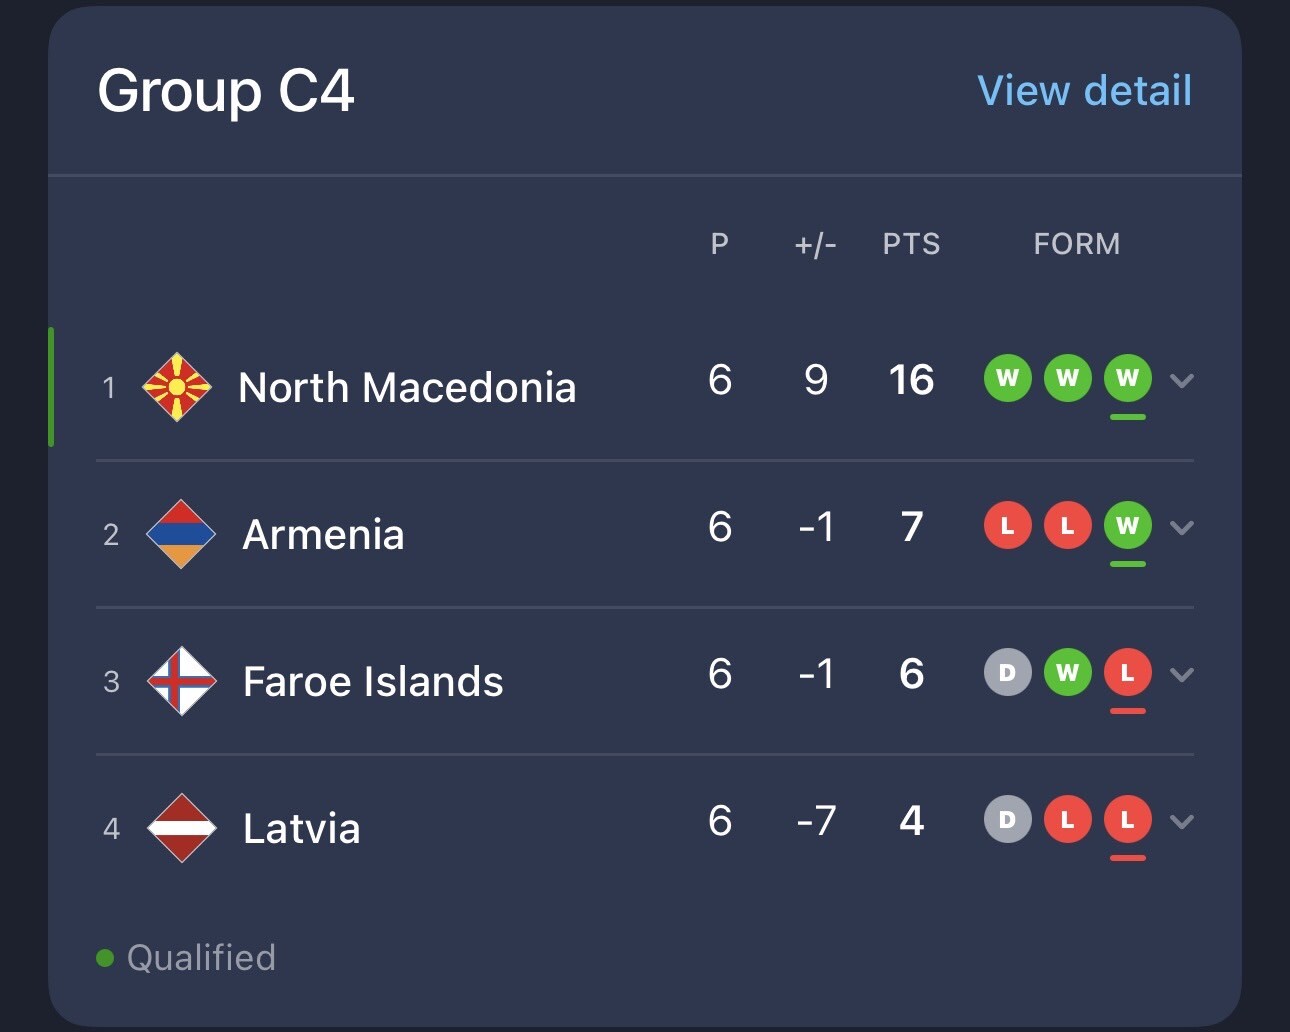
Task: Expand the Latvia row chevron
Action: 1182,821
